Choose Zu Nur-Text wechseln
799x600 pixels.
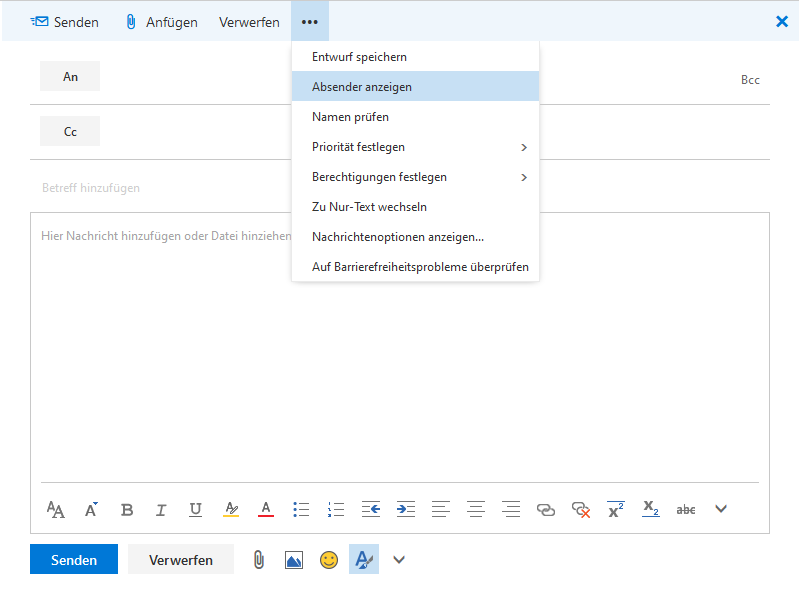pyautogui.click(x=371, y=207)
